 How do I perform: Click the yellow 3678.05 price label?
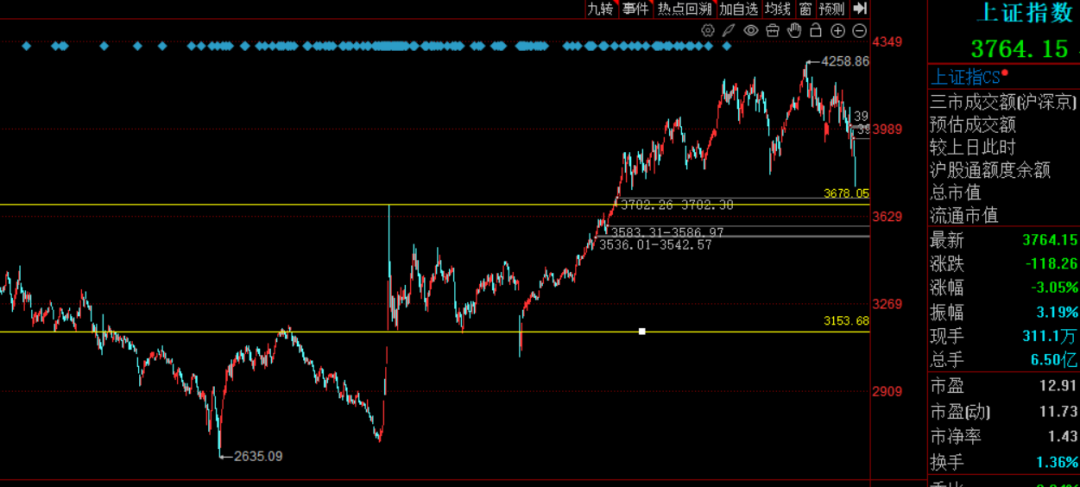click(847, 194)
